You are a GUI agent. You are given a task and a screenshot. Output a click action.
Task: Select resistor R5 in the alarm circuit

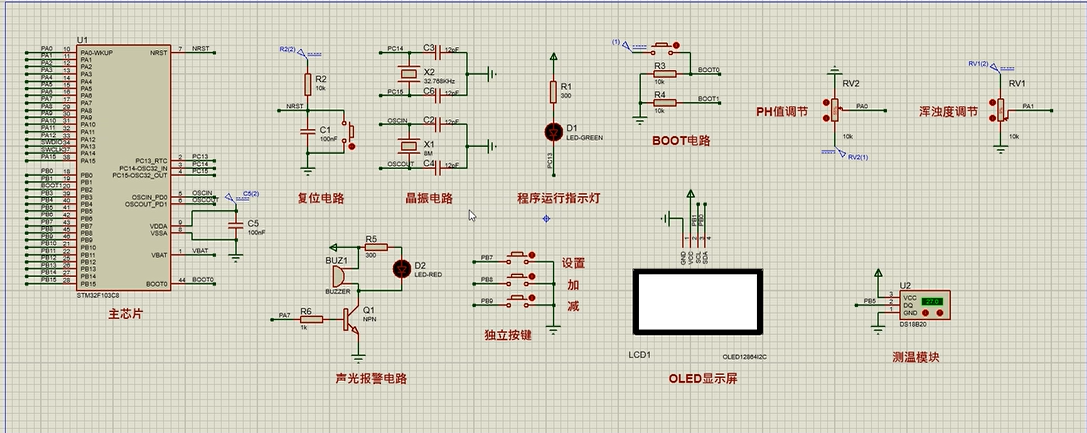pyautogui.click(x=375, y=247)
